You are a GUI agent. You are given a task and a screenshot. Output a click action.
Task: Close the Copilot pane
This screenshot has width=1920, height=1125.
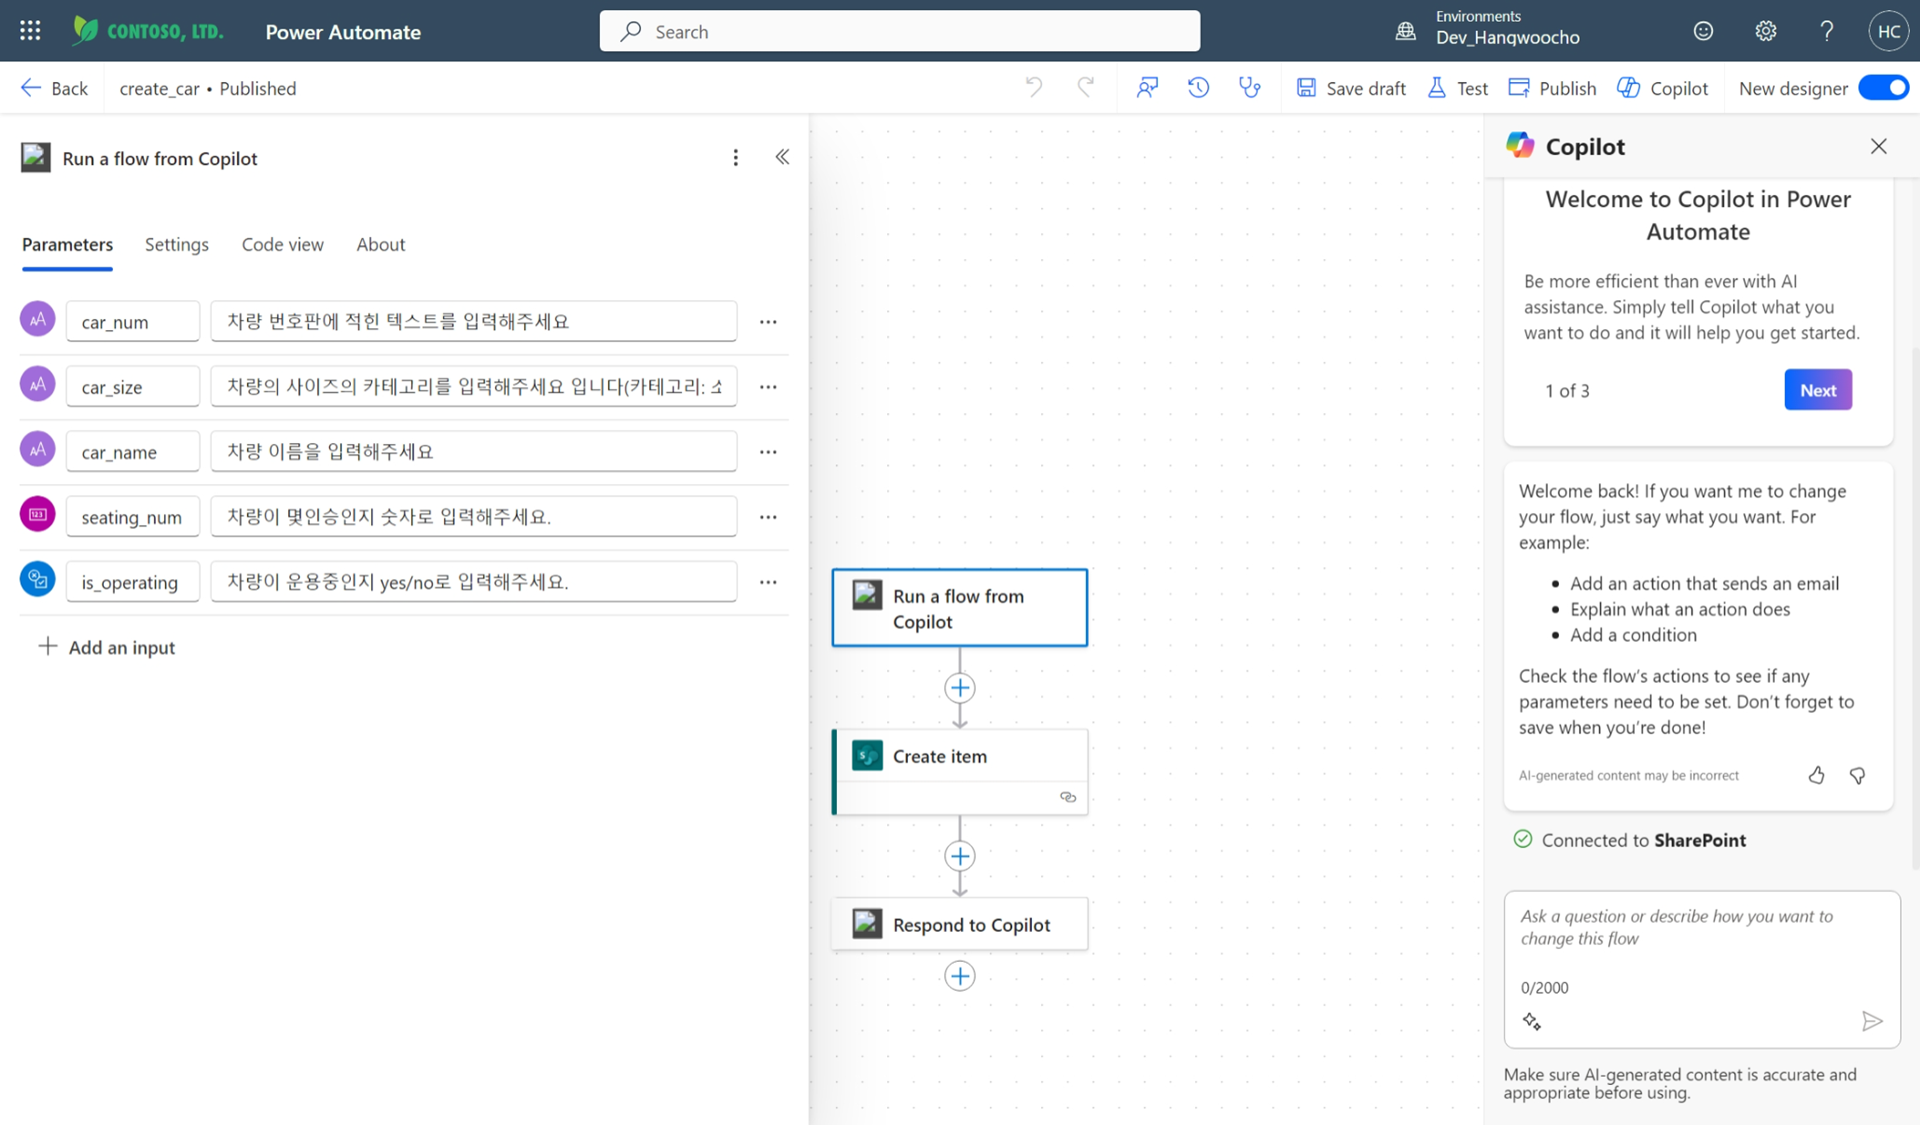[1879, 146]
